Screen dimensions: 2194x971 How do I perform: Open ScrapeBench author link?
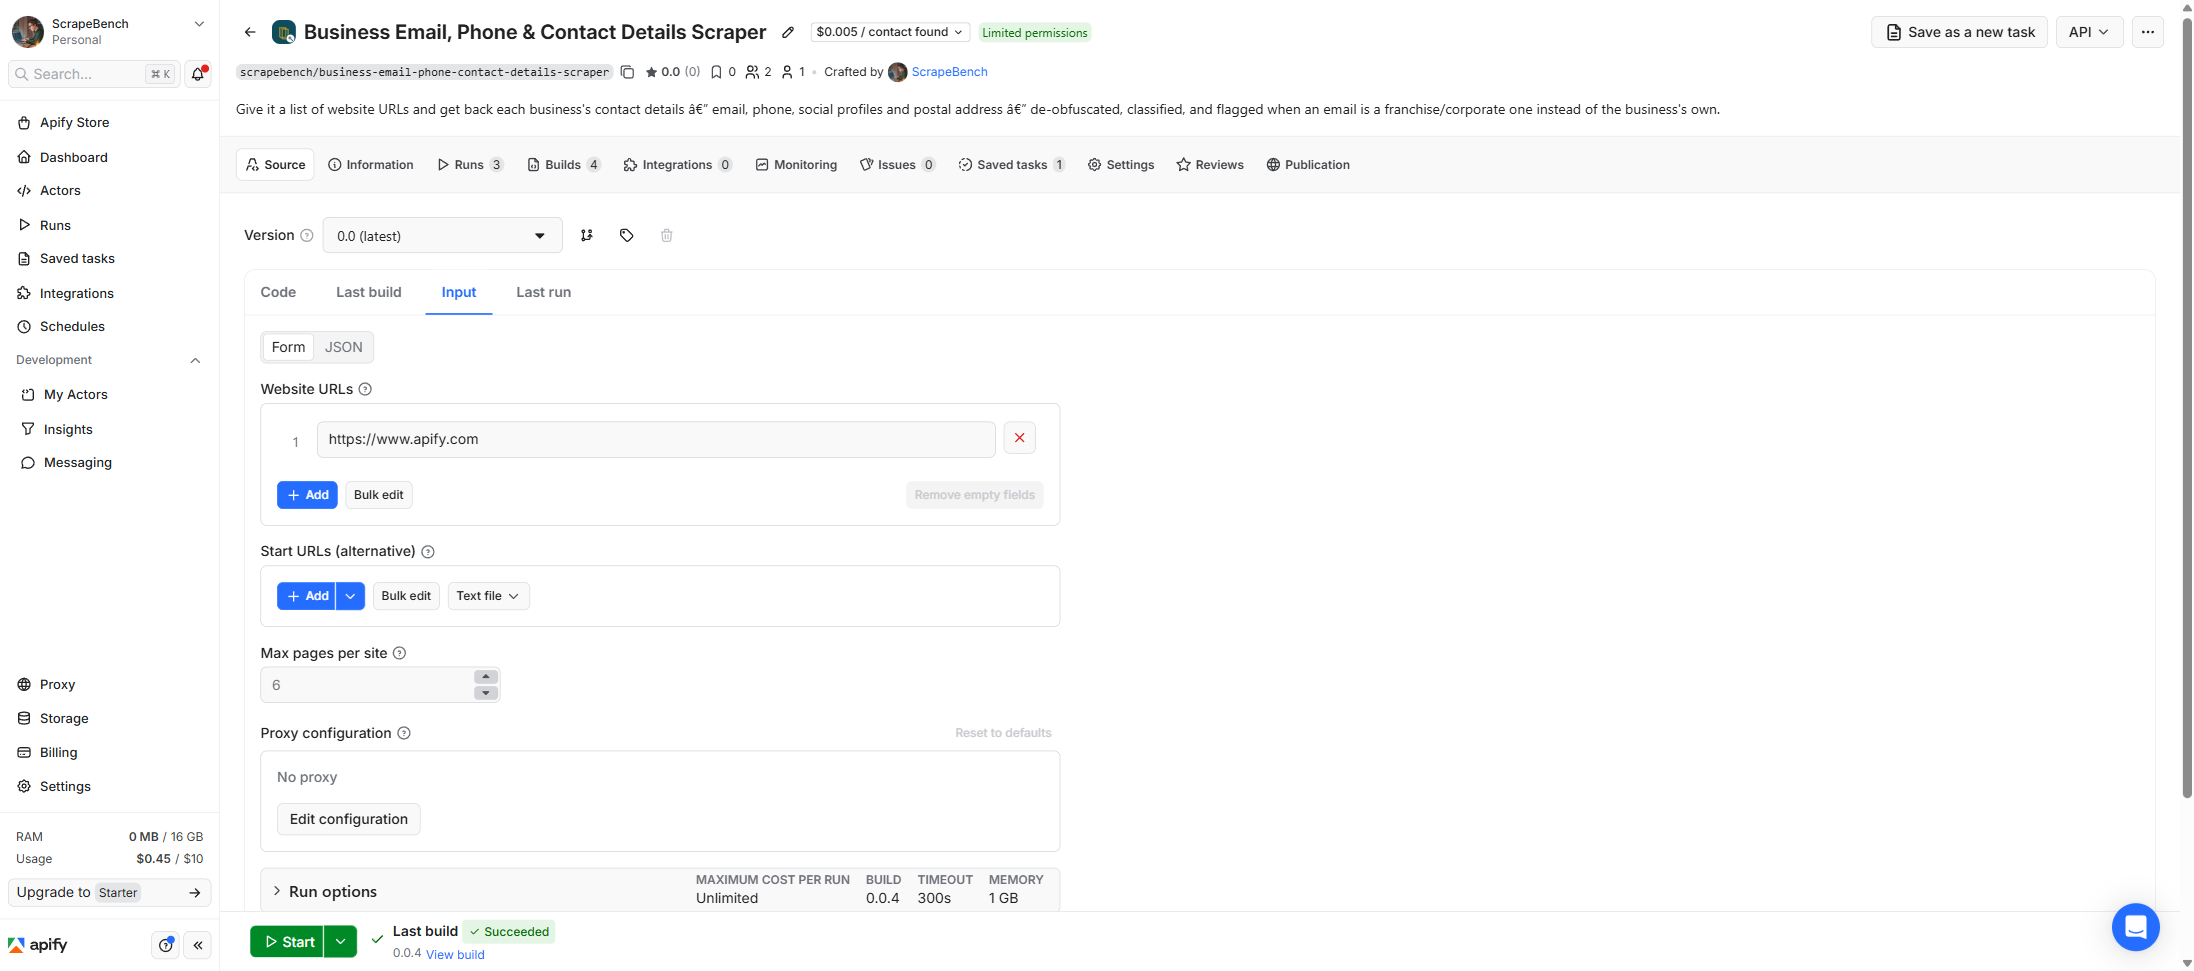pos(949,72)
